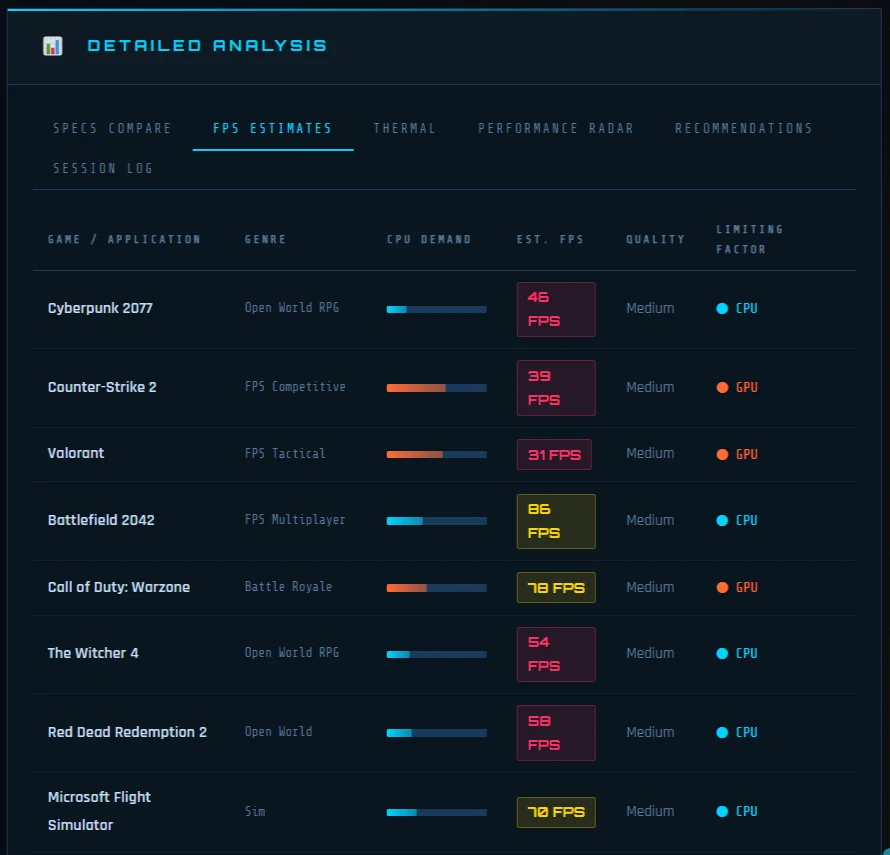This screenshot has width=890, height=855.
Task: Open the Performance Radar tab
Action: (555, 129)
